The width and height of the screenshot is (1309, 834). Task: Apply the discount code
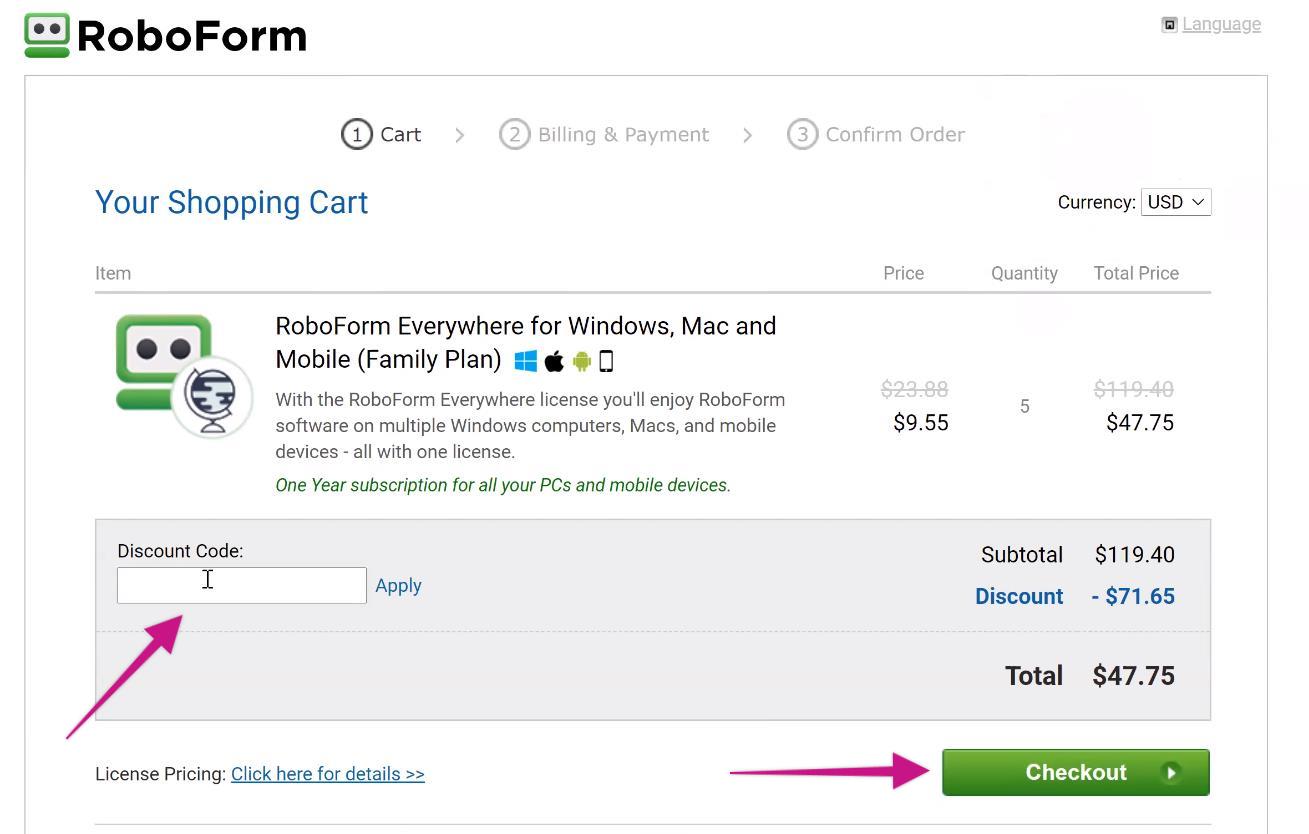click(398, 586)
